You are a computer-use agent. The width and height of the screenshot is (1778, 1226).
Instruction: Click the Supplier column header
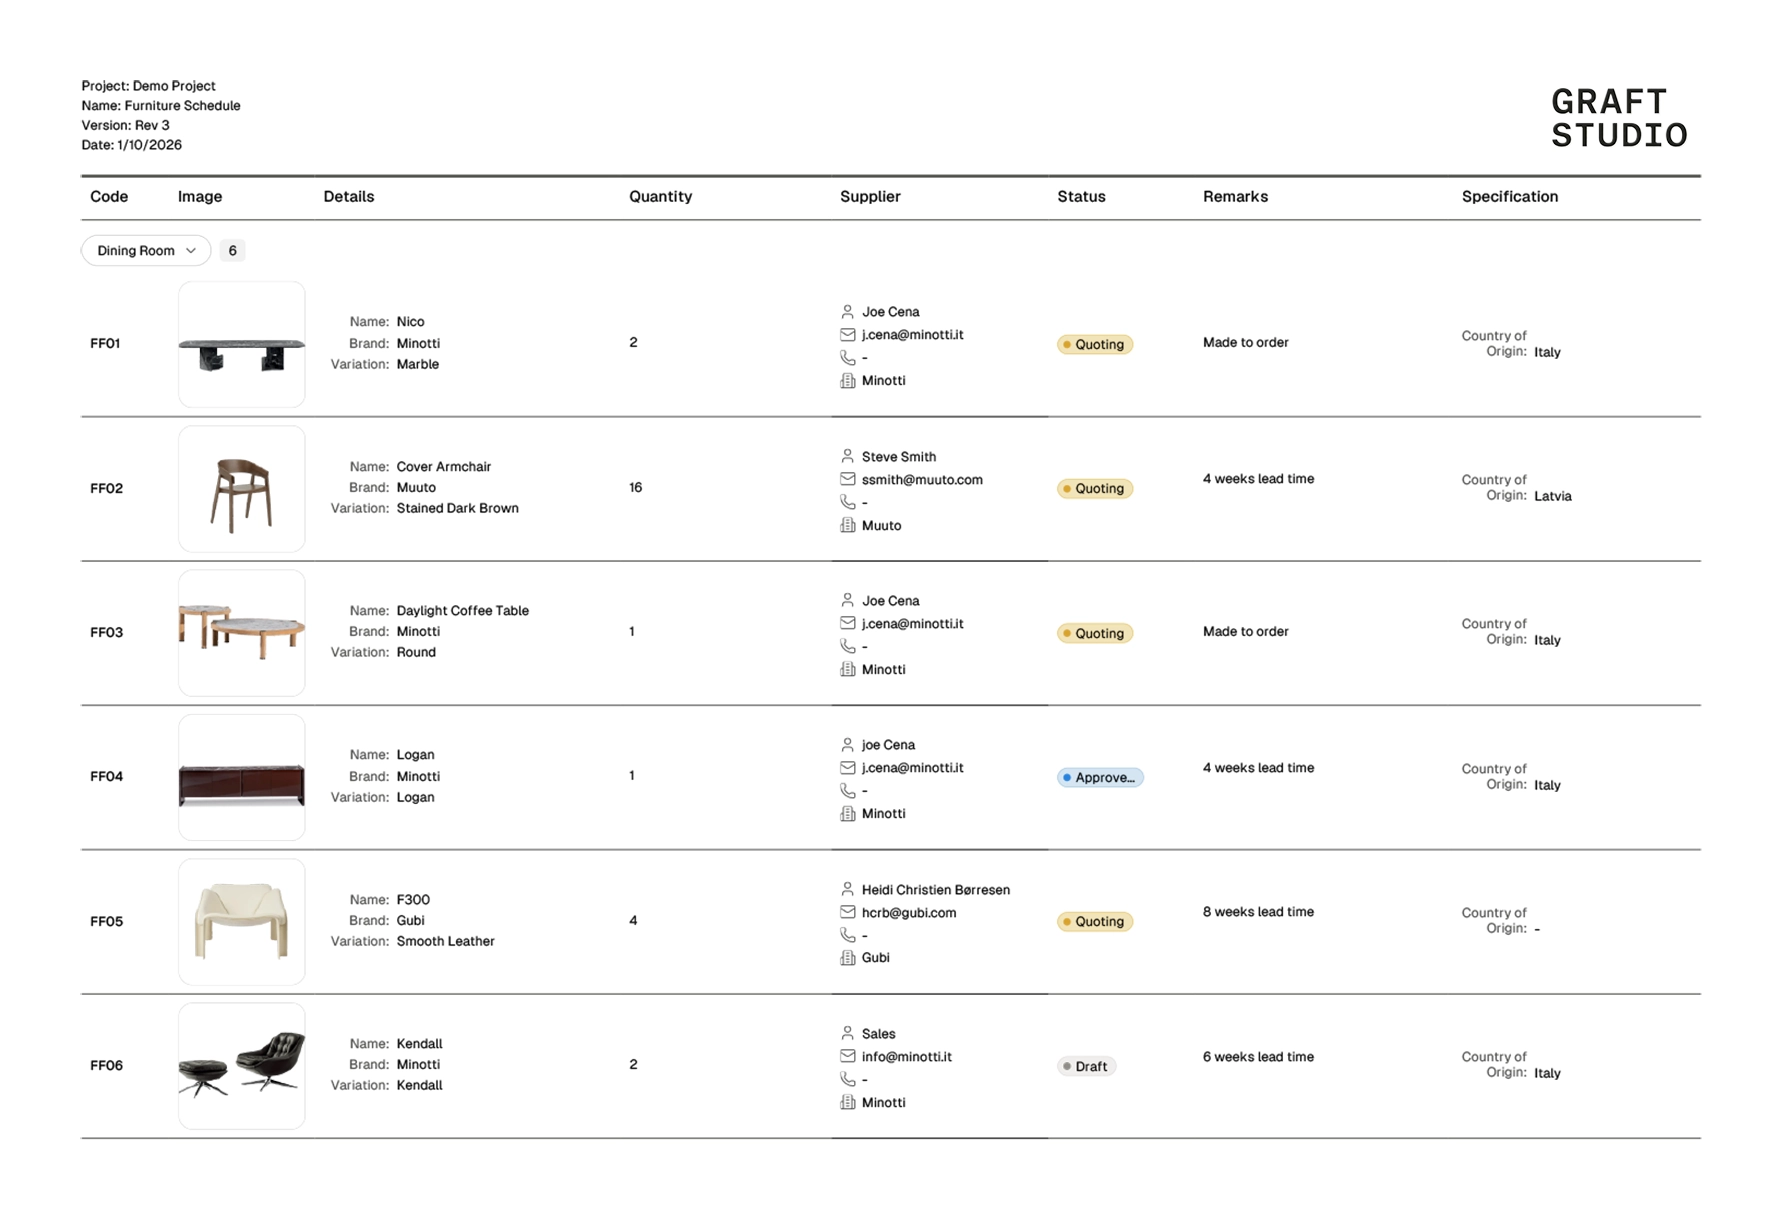point(870,197)
